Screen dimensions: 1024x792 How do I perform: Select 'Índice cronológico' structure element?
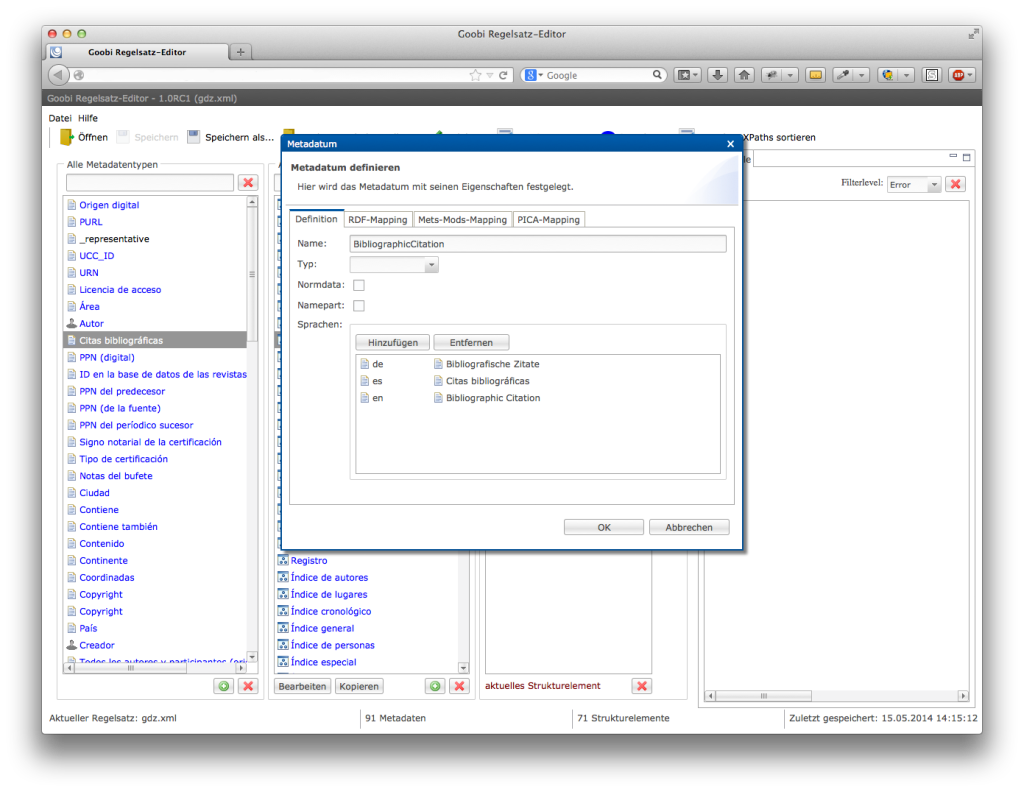click(x=330, y=612)
